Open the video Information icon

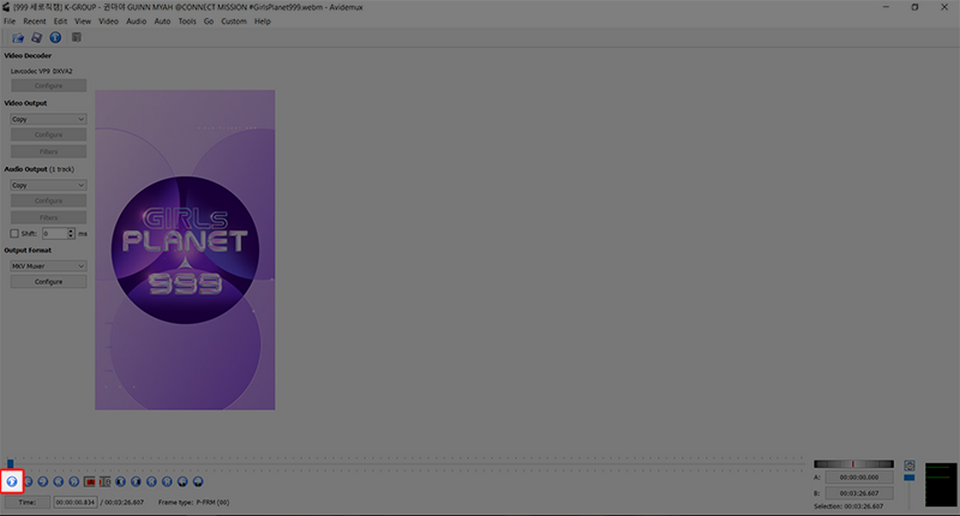[x=55, y=38]
